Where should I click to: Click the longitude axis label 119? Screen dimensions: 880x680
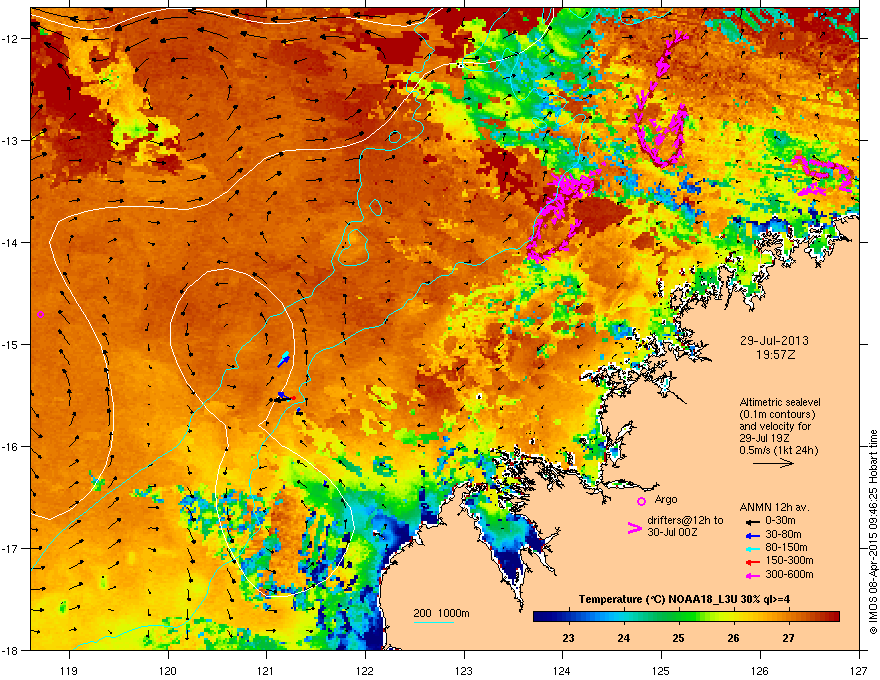click(69, 670)
